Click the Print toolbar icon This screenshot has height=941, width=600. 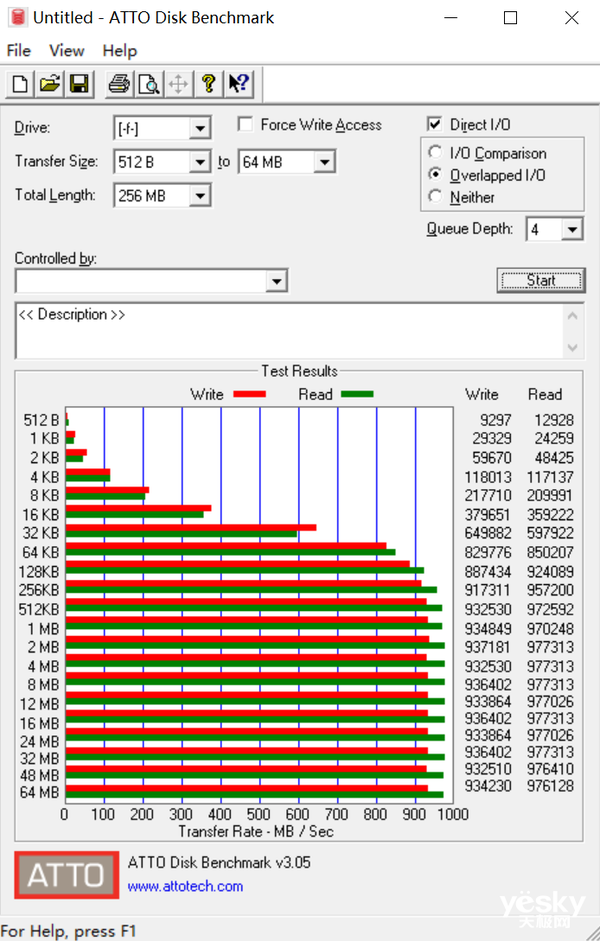coord(120,84)
